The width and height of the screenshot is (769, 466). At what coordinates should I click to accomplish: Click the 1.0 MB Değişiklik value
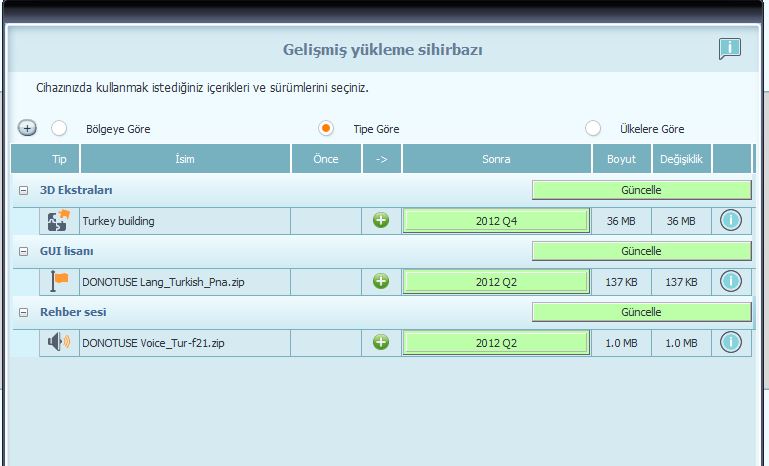pos(681,342)
